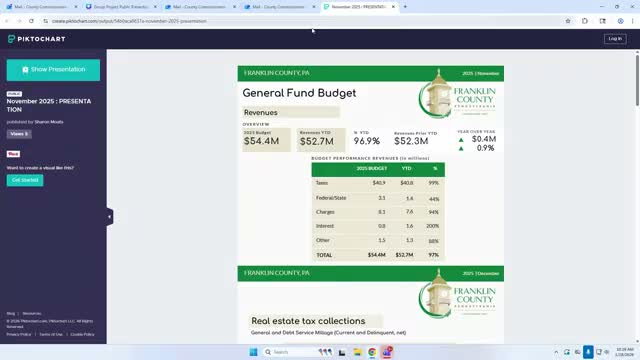Show hidden system tray icons
Screen dimensions: 640x360
click(556, 352)
